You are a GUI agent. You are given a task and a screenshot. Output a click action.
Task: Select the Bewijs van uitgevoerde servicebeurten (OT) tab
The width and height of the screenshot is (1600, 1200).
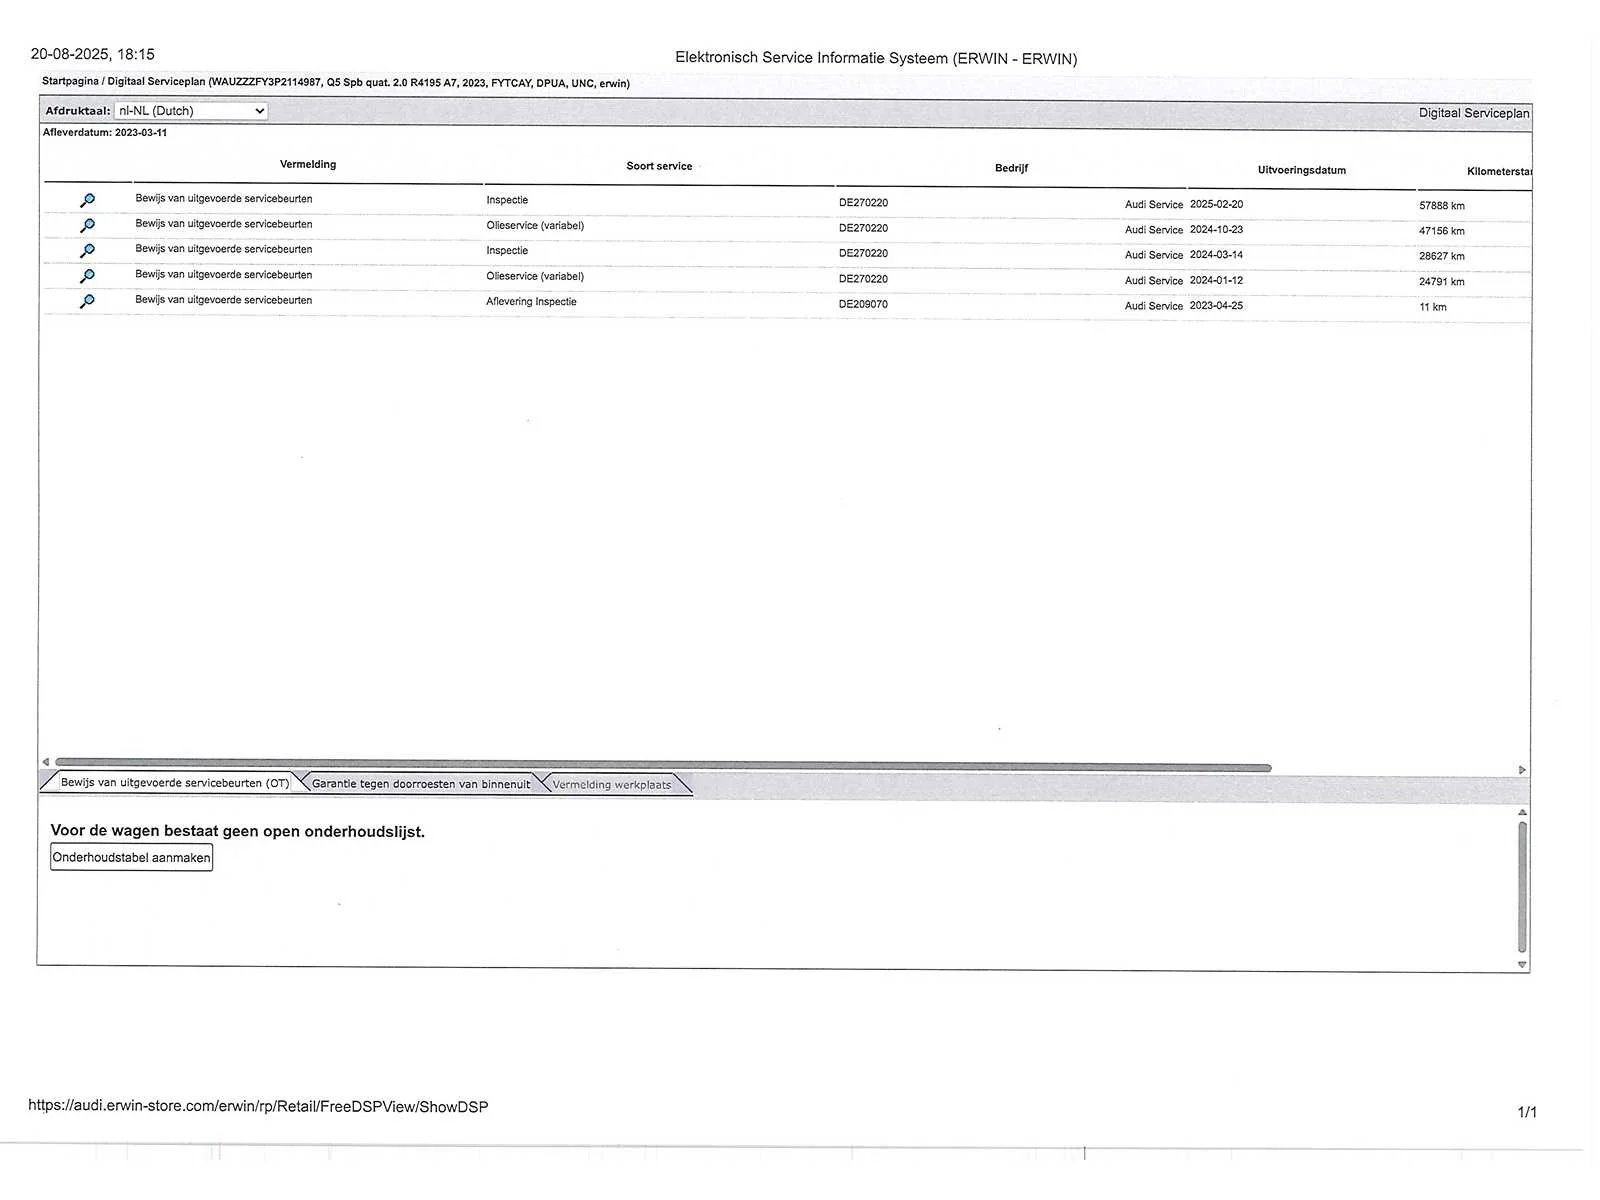click(x=174, y=783)
